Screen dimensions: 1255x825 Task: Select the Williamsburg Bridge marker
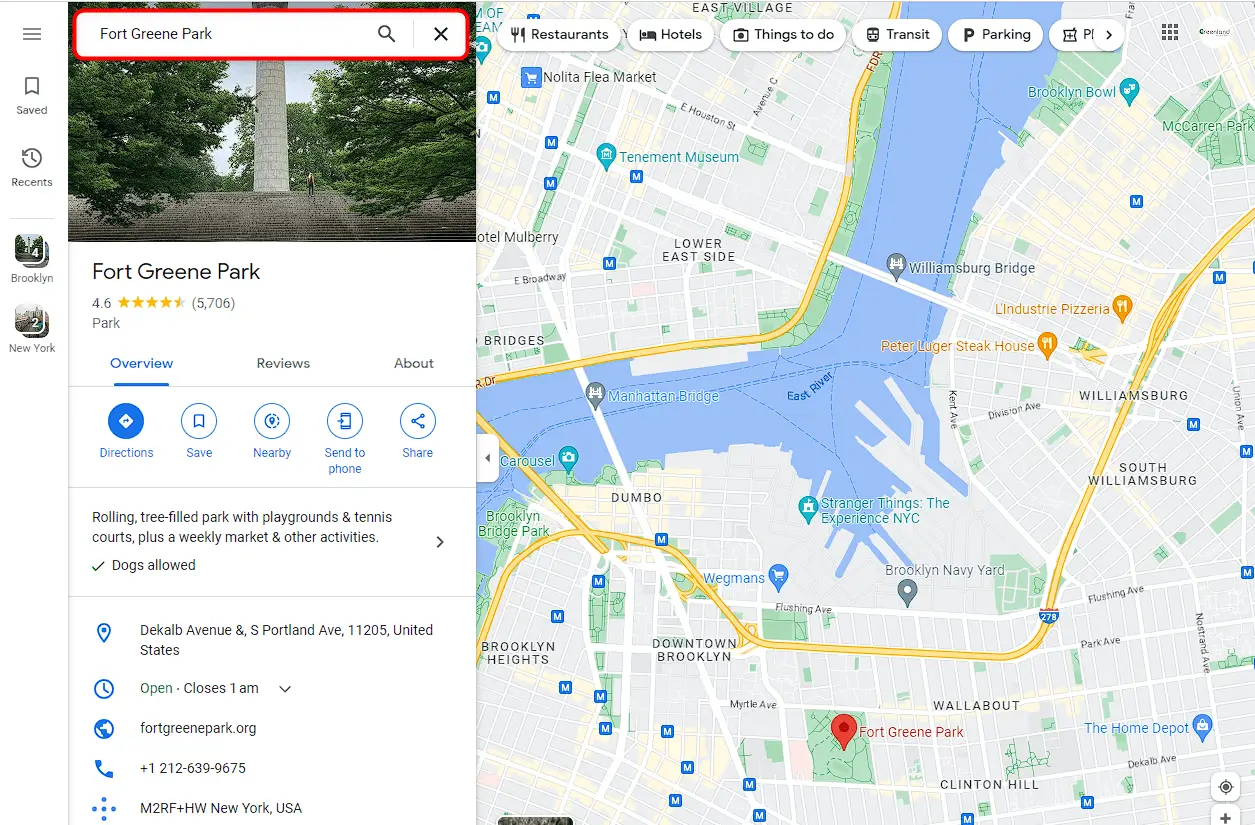point(896,266)
